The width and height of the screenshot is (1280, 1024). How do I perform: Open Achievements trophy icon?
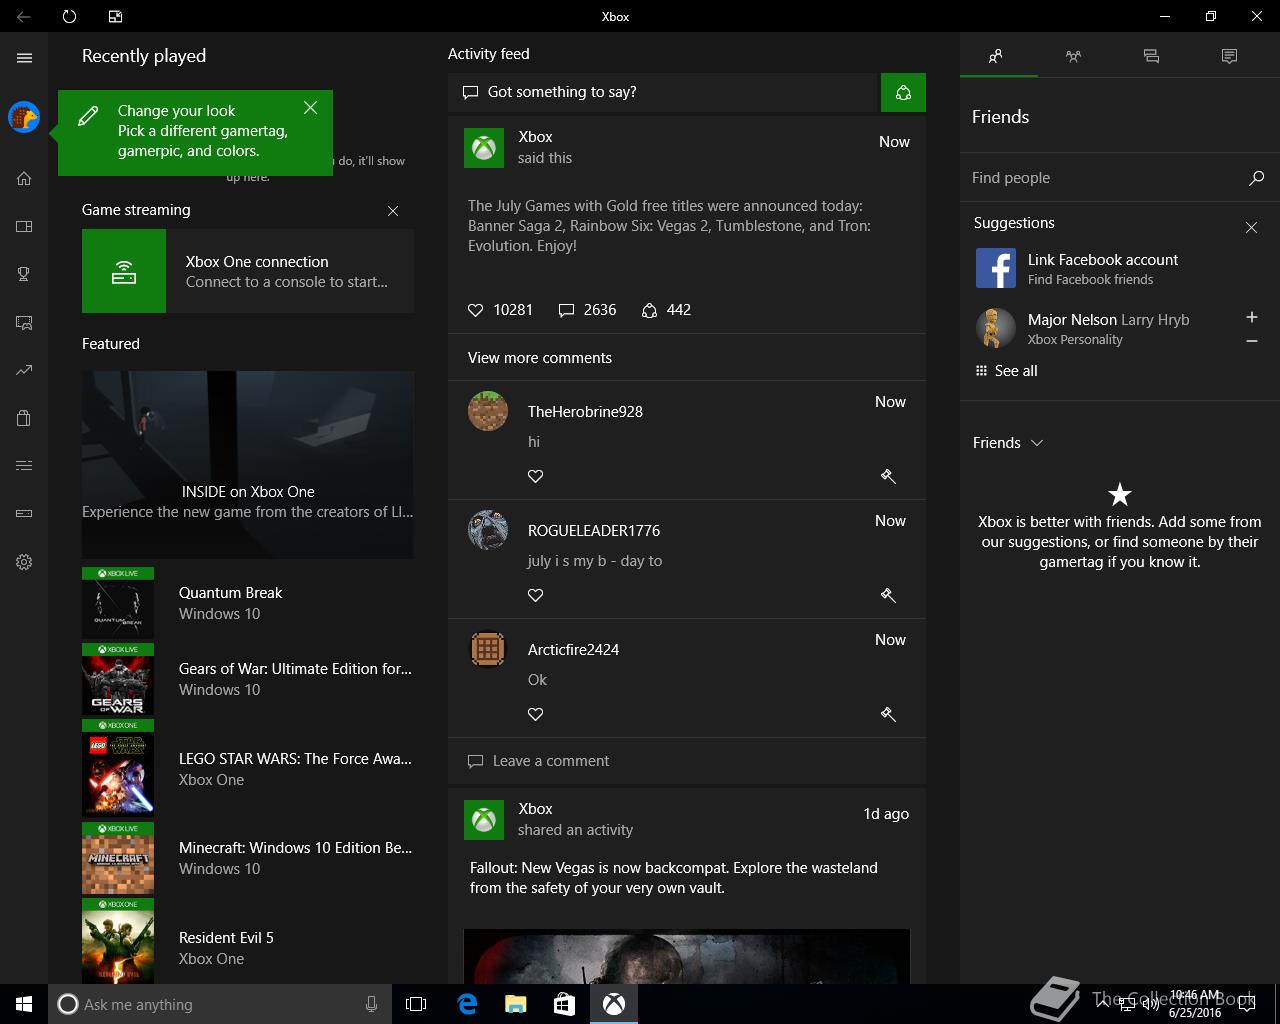[24, 274]
